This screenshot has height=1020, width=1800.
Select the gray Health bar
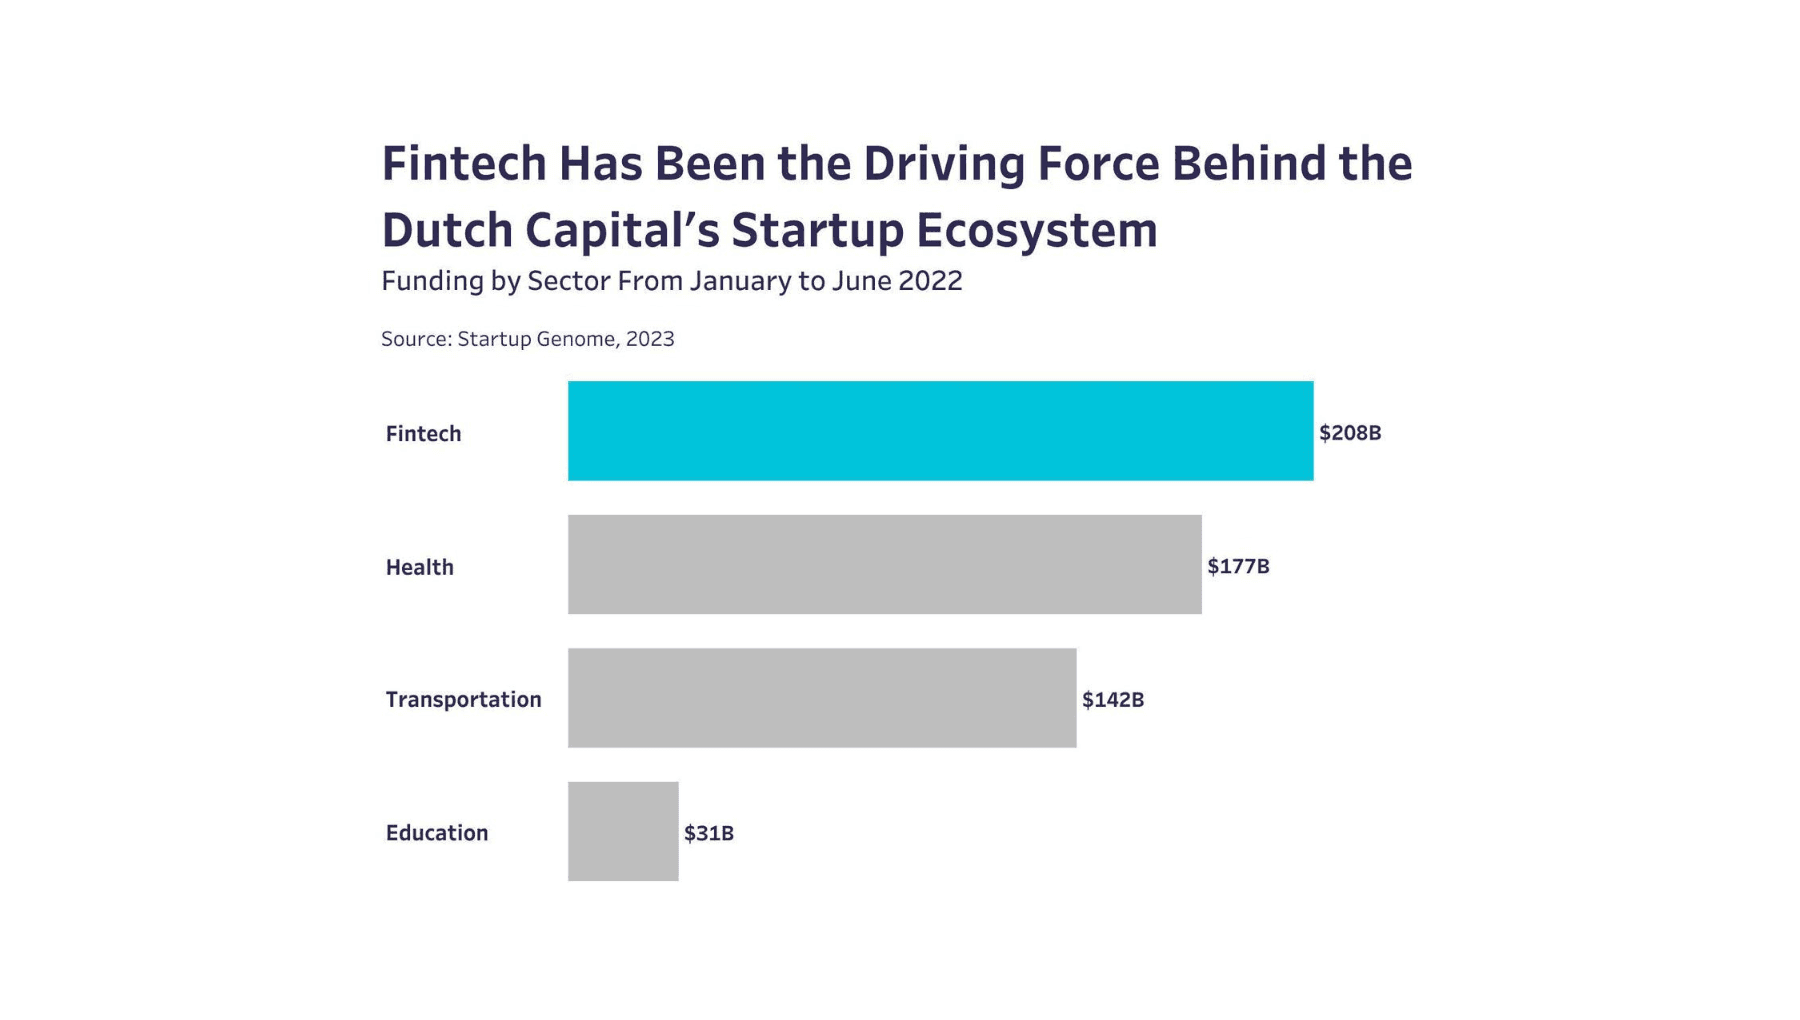coord(884,565)
